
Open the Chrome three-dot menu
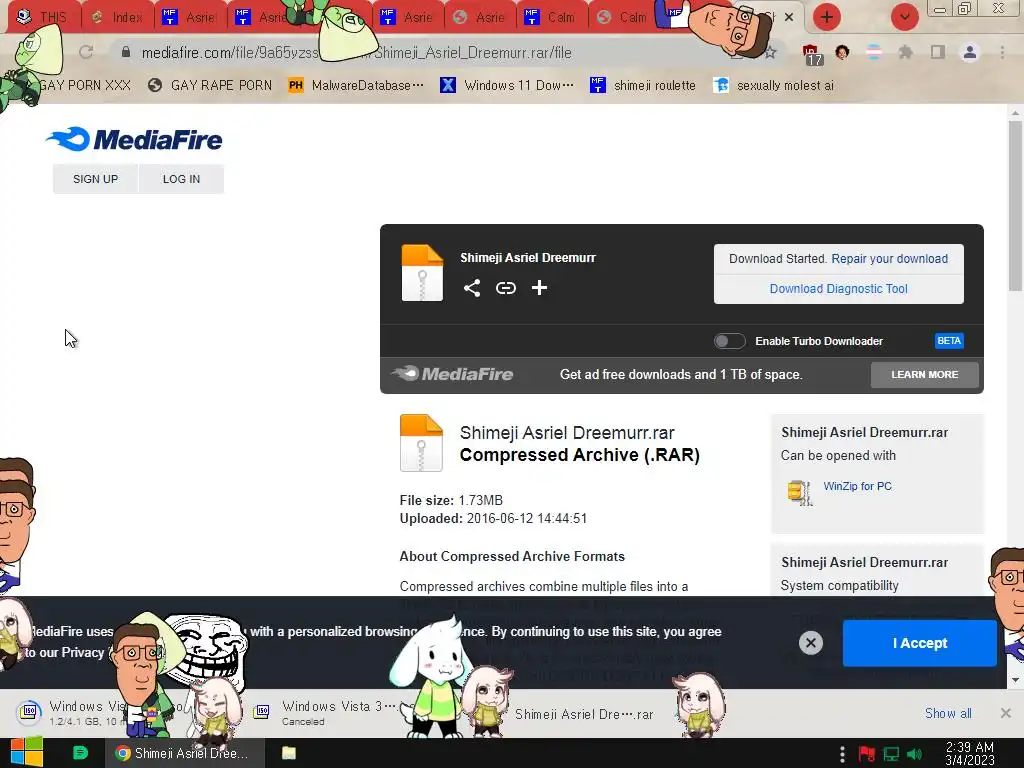[1002, 52]
